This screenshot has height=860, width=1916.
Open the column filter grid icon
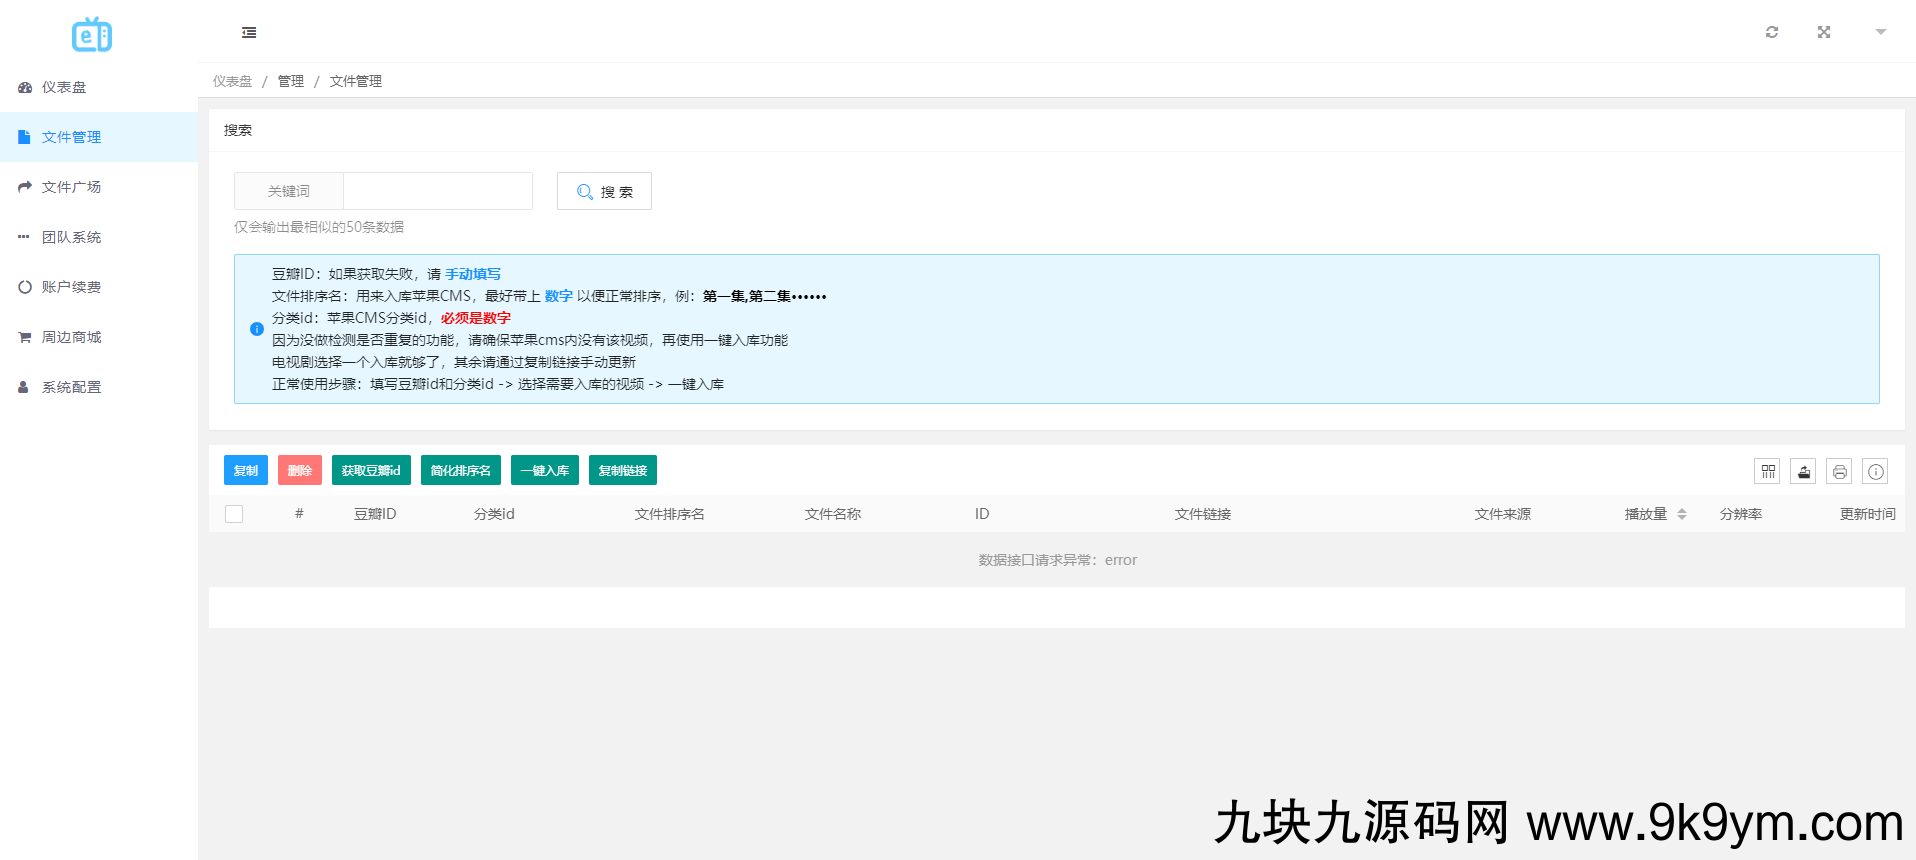click(1767, 471)
